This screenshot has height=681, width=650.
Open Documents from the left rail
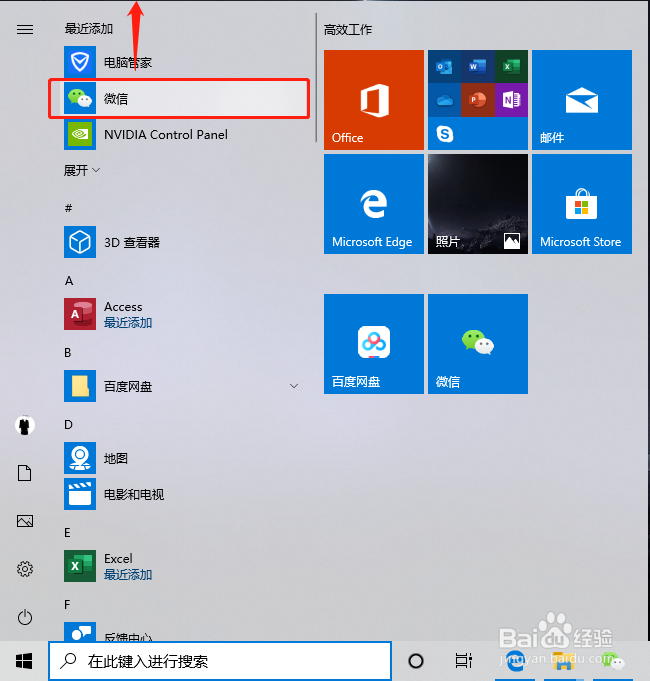(x=25, y=473)
